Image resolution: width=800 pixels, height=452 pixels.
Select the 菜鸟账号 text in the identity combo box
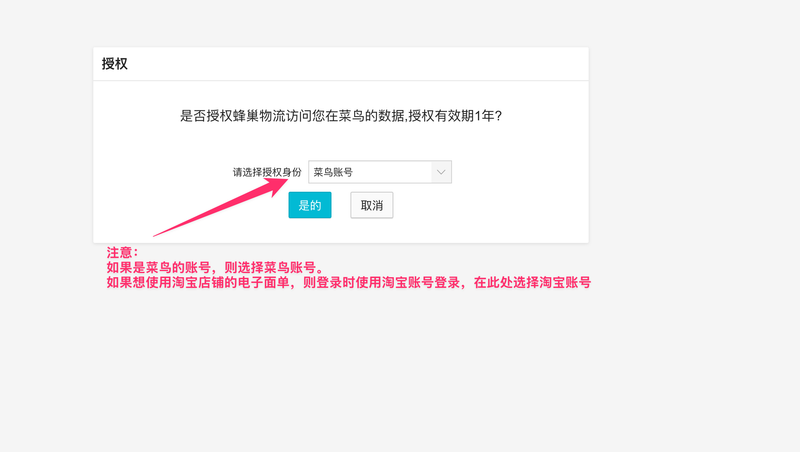pyautogui.click(x=333, y=172)
